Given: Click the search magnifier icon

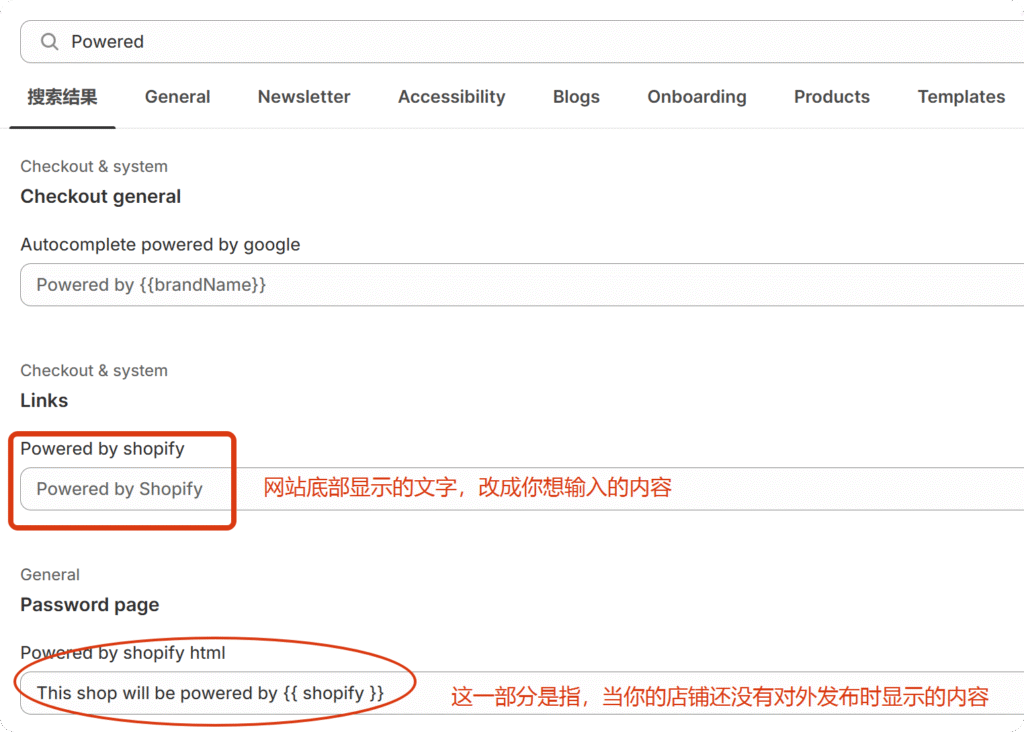Looking at the screenshot, I should point(50,42).
